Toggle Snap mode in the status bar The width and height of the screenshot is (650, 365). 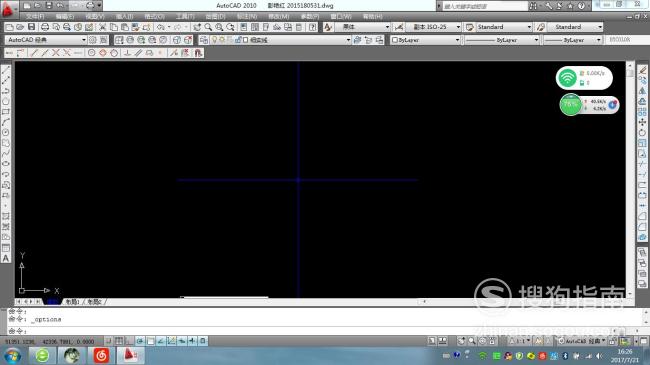pos(109,341)
